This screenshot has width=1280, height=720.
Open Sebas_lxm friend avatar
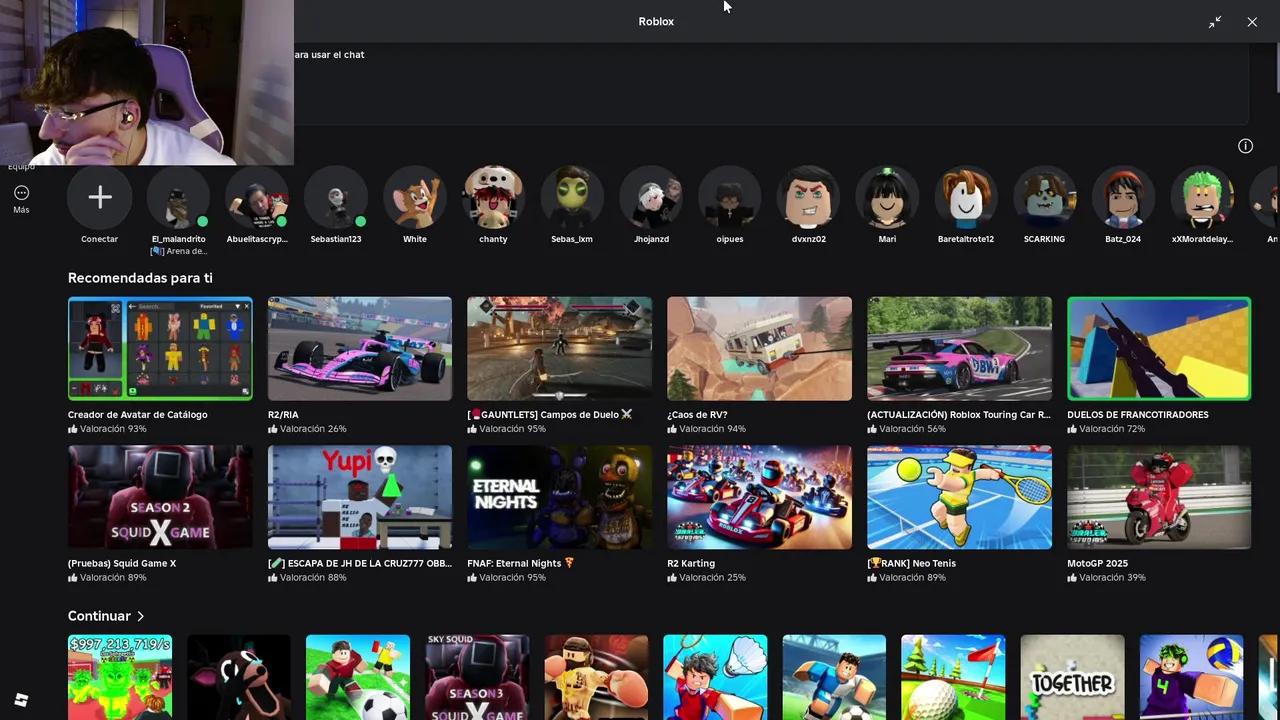(572, 198)
